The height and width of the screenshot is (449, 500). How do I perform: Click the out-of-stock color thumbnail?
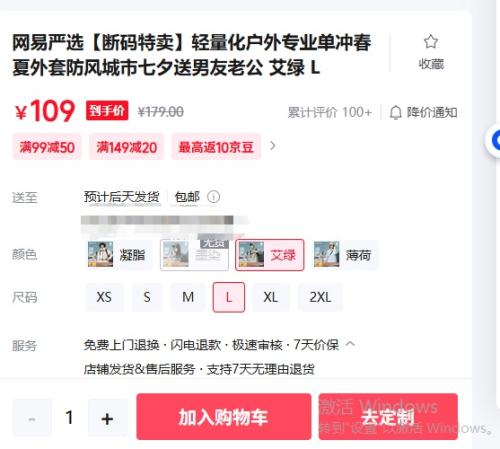(x=194, y=255)
